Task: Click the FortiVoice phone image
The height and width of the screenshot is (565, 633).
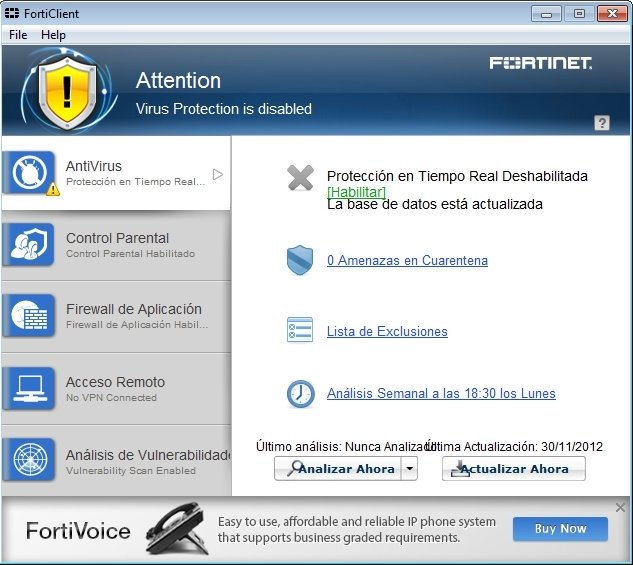Action: coord(177,529)
